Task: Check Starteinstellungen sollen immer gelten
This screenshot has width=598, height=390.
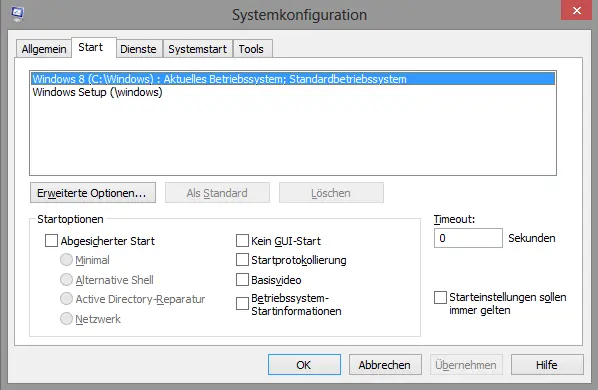Action: (x=440, y=297)
